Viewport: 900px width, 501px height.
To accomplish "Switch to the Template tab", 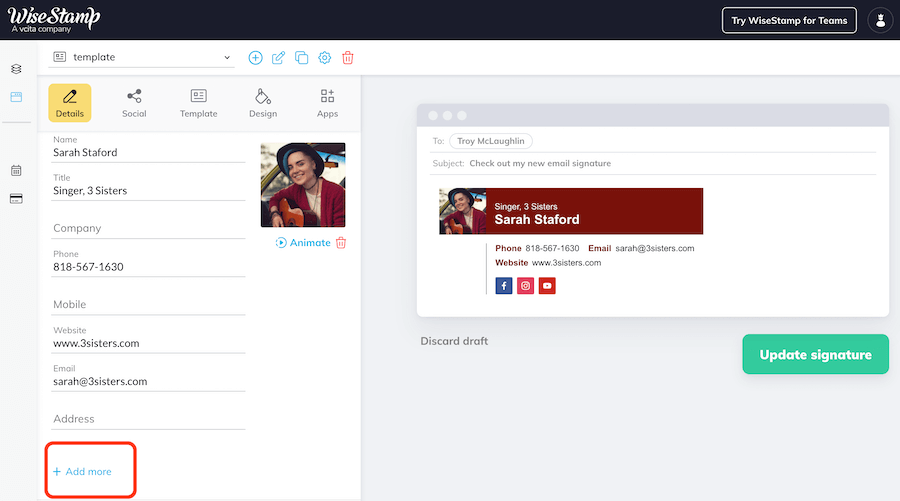I will pyautogui.click(x=199, y=103).
